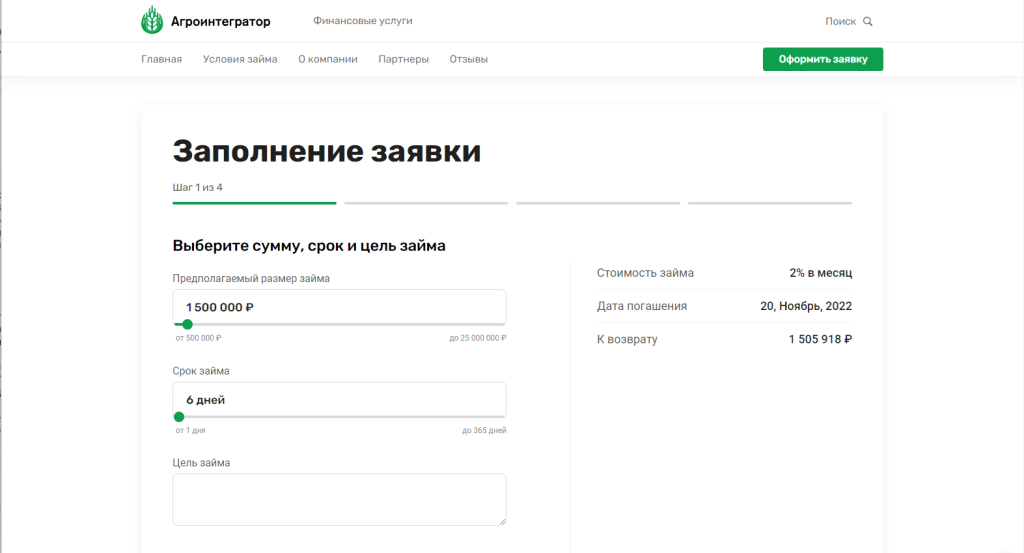This screenshot has width=1024, height=553.
Task: Click the second step progress segment
Action: tap(426, 203)
